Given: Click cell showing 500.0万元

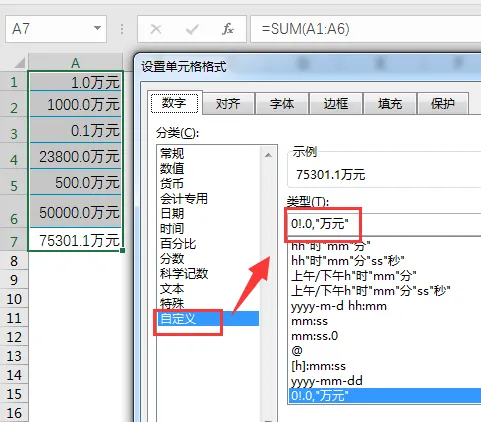Looking at the screenshot, I should [76, 182].
